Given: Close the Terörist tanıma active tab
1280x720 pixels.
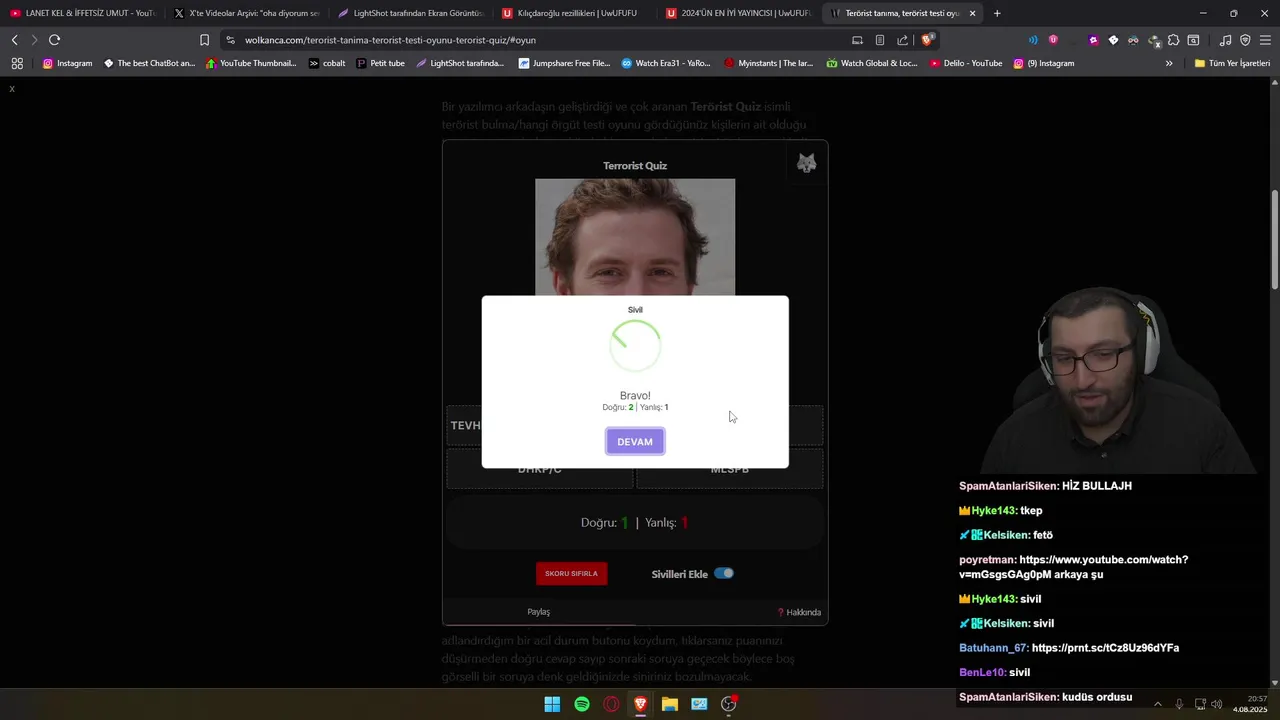Looking at the screenshot, I should tap(972, 13).
